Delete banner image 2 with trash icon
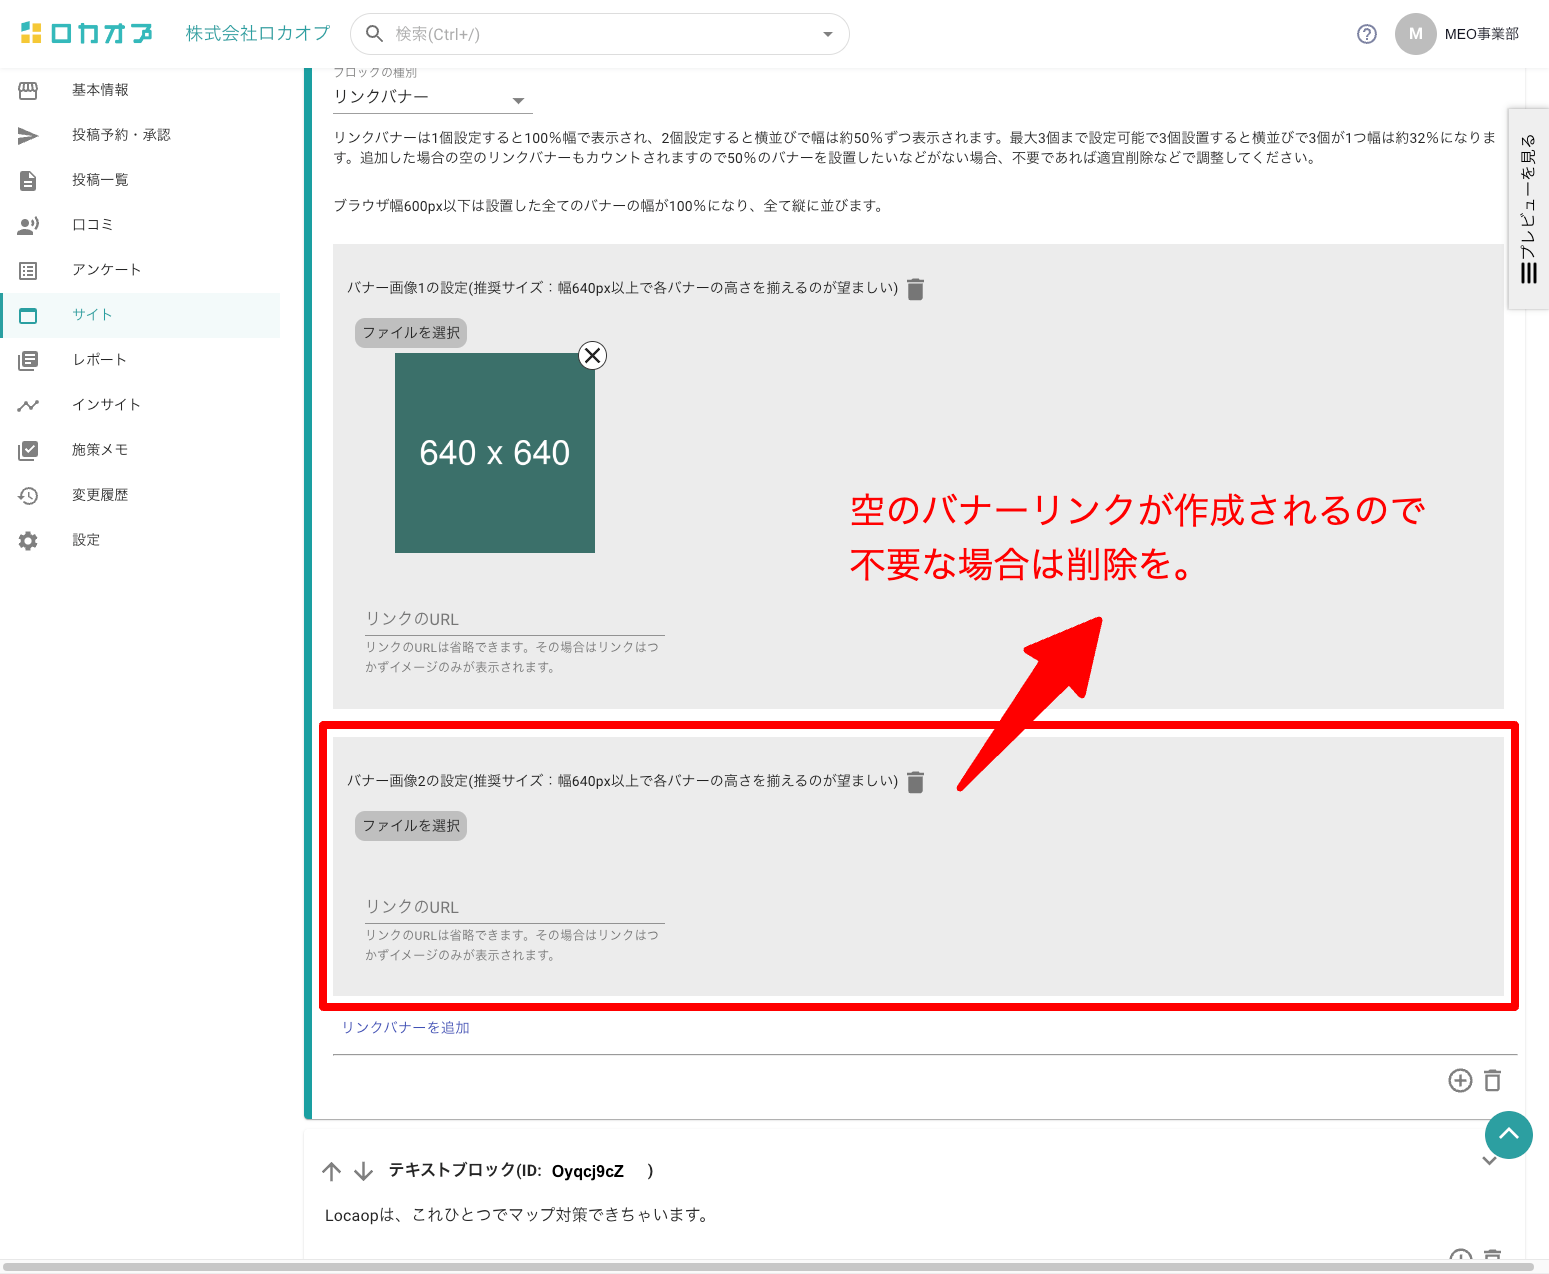This screenshot has height=1274, width=1549. [x=915, y=782]
